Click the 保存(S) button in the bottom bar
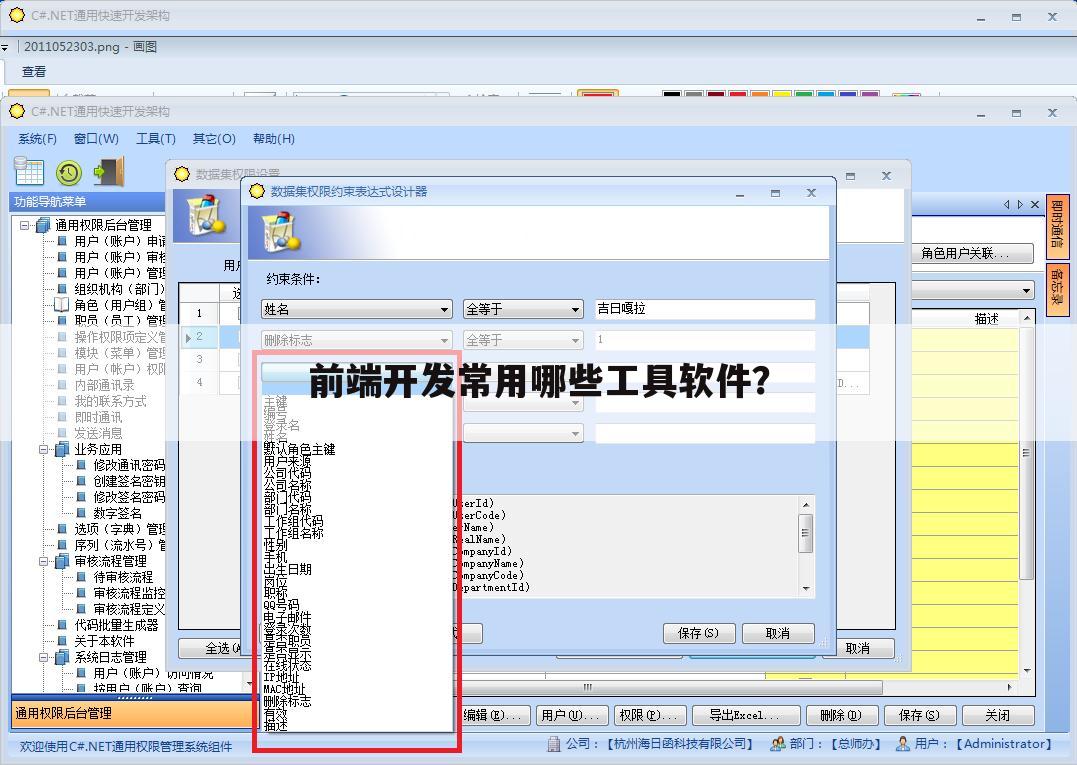Viewport: 1077px width, 765px height. pyautogui.click(x=919, y=716)
